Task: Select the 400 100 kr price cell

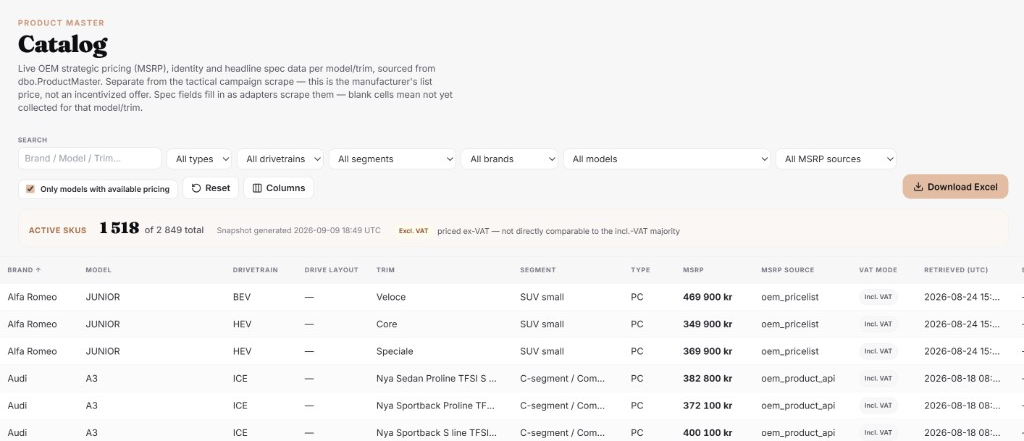Action: pos(707,433)
